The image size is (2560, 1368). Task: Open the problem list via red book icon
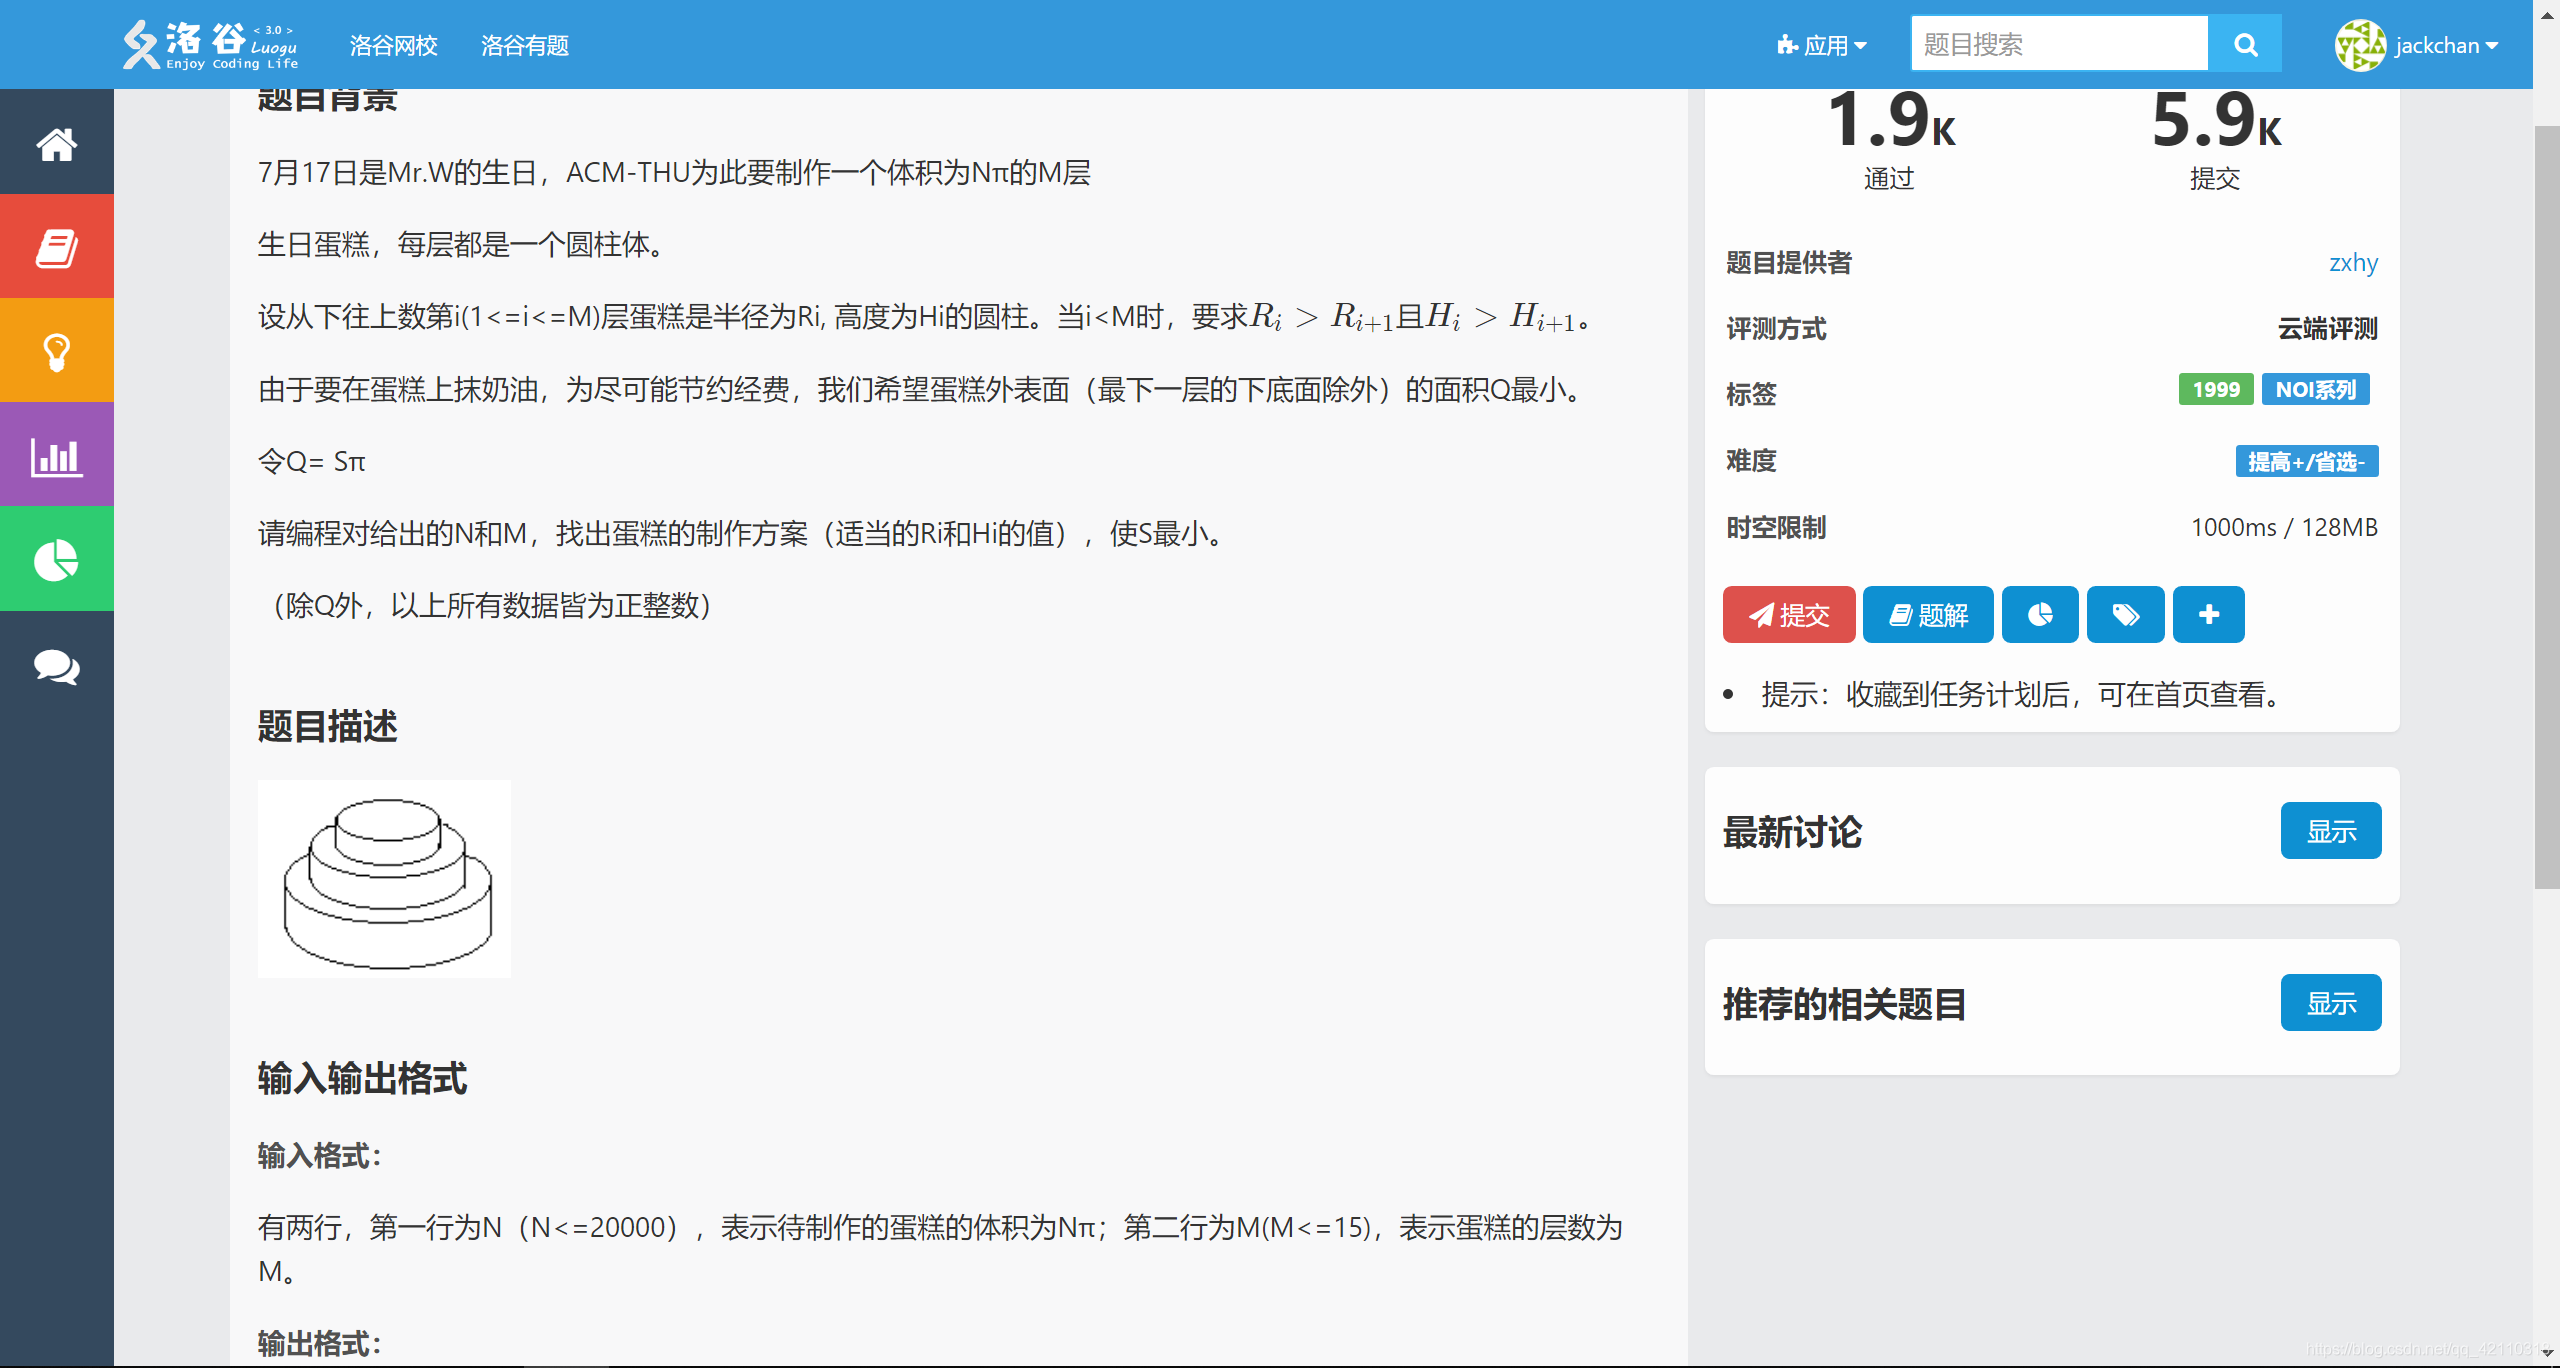point(56,246)
